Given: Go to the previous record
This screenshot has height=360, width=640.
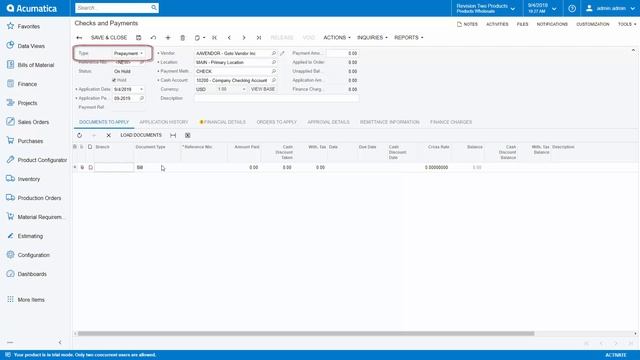Looking at the screenshot, I should [x=229, y=38].
